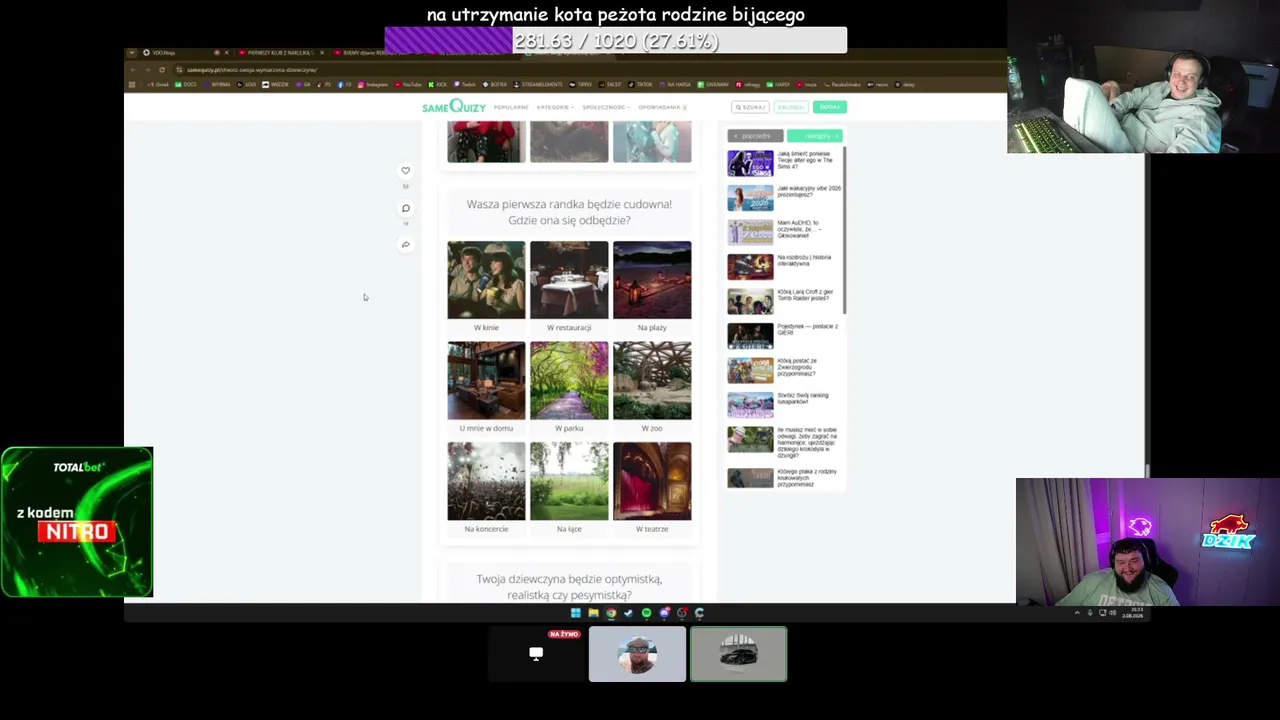The width and height of the screenshot is (1280, 720).
Task: Open the OPOWIADANIA menu item
Action: [662, 107]
